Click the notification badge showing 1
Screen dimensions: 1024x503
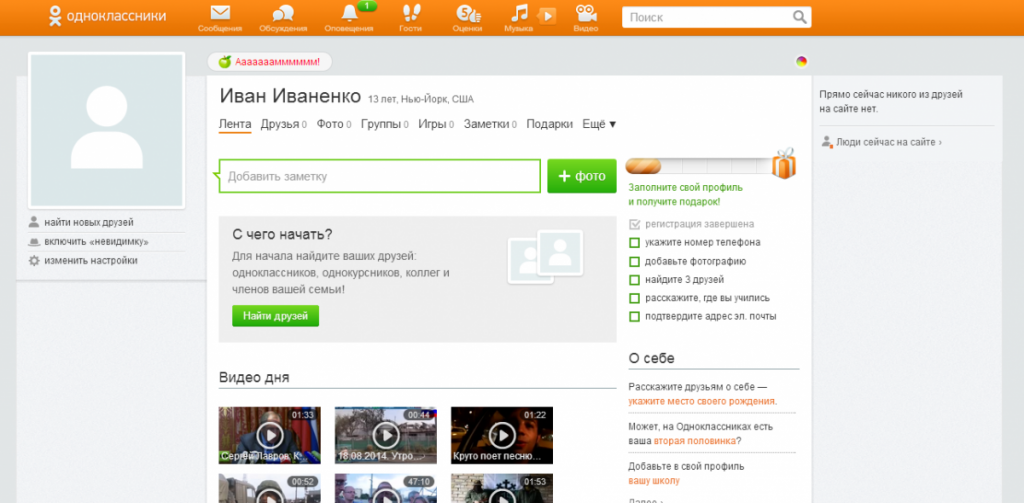tap(368, 6)
